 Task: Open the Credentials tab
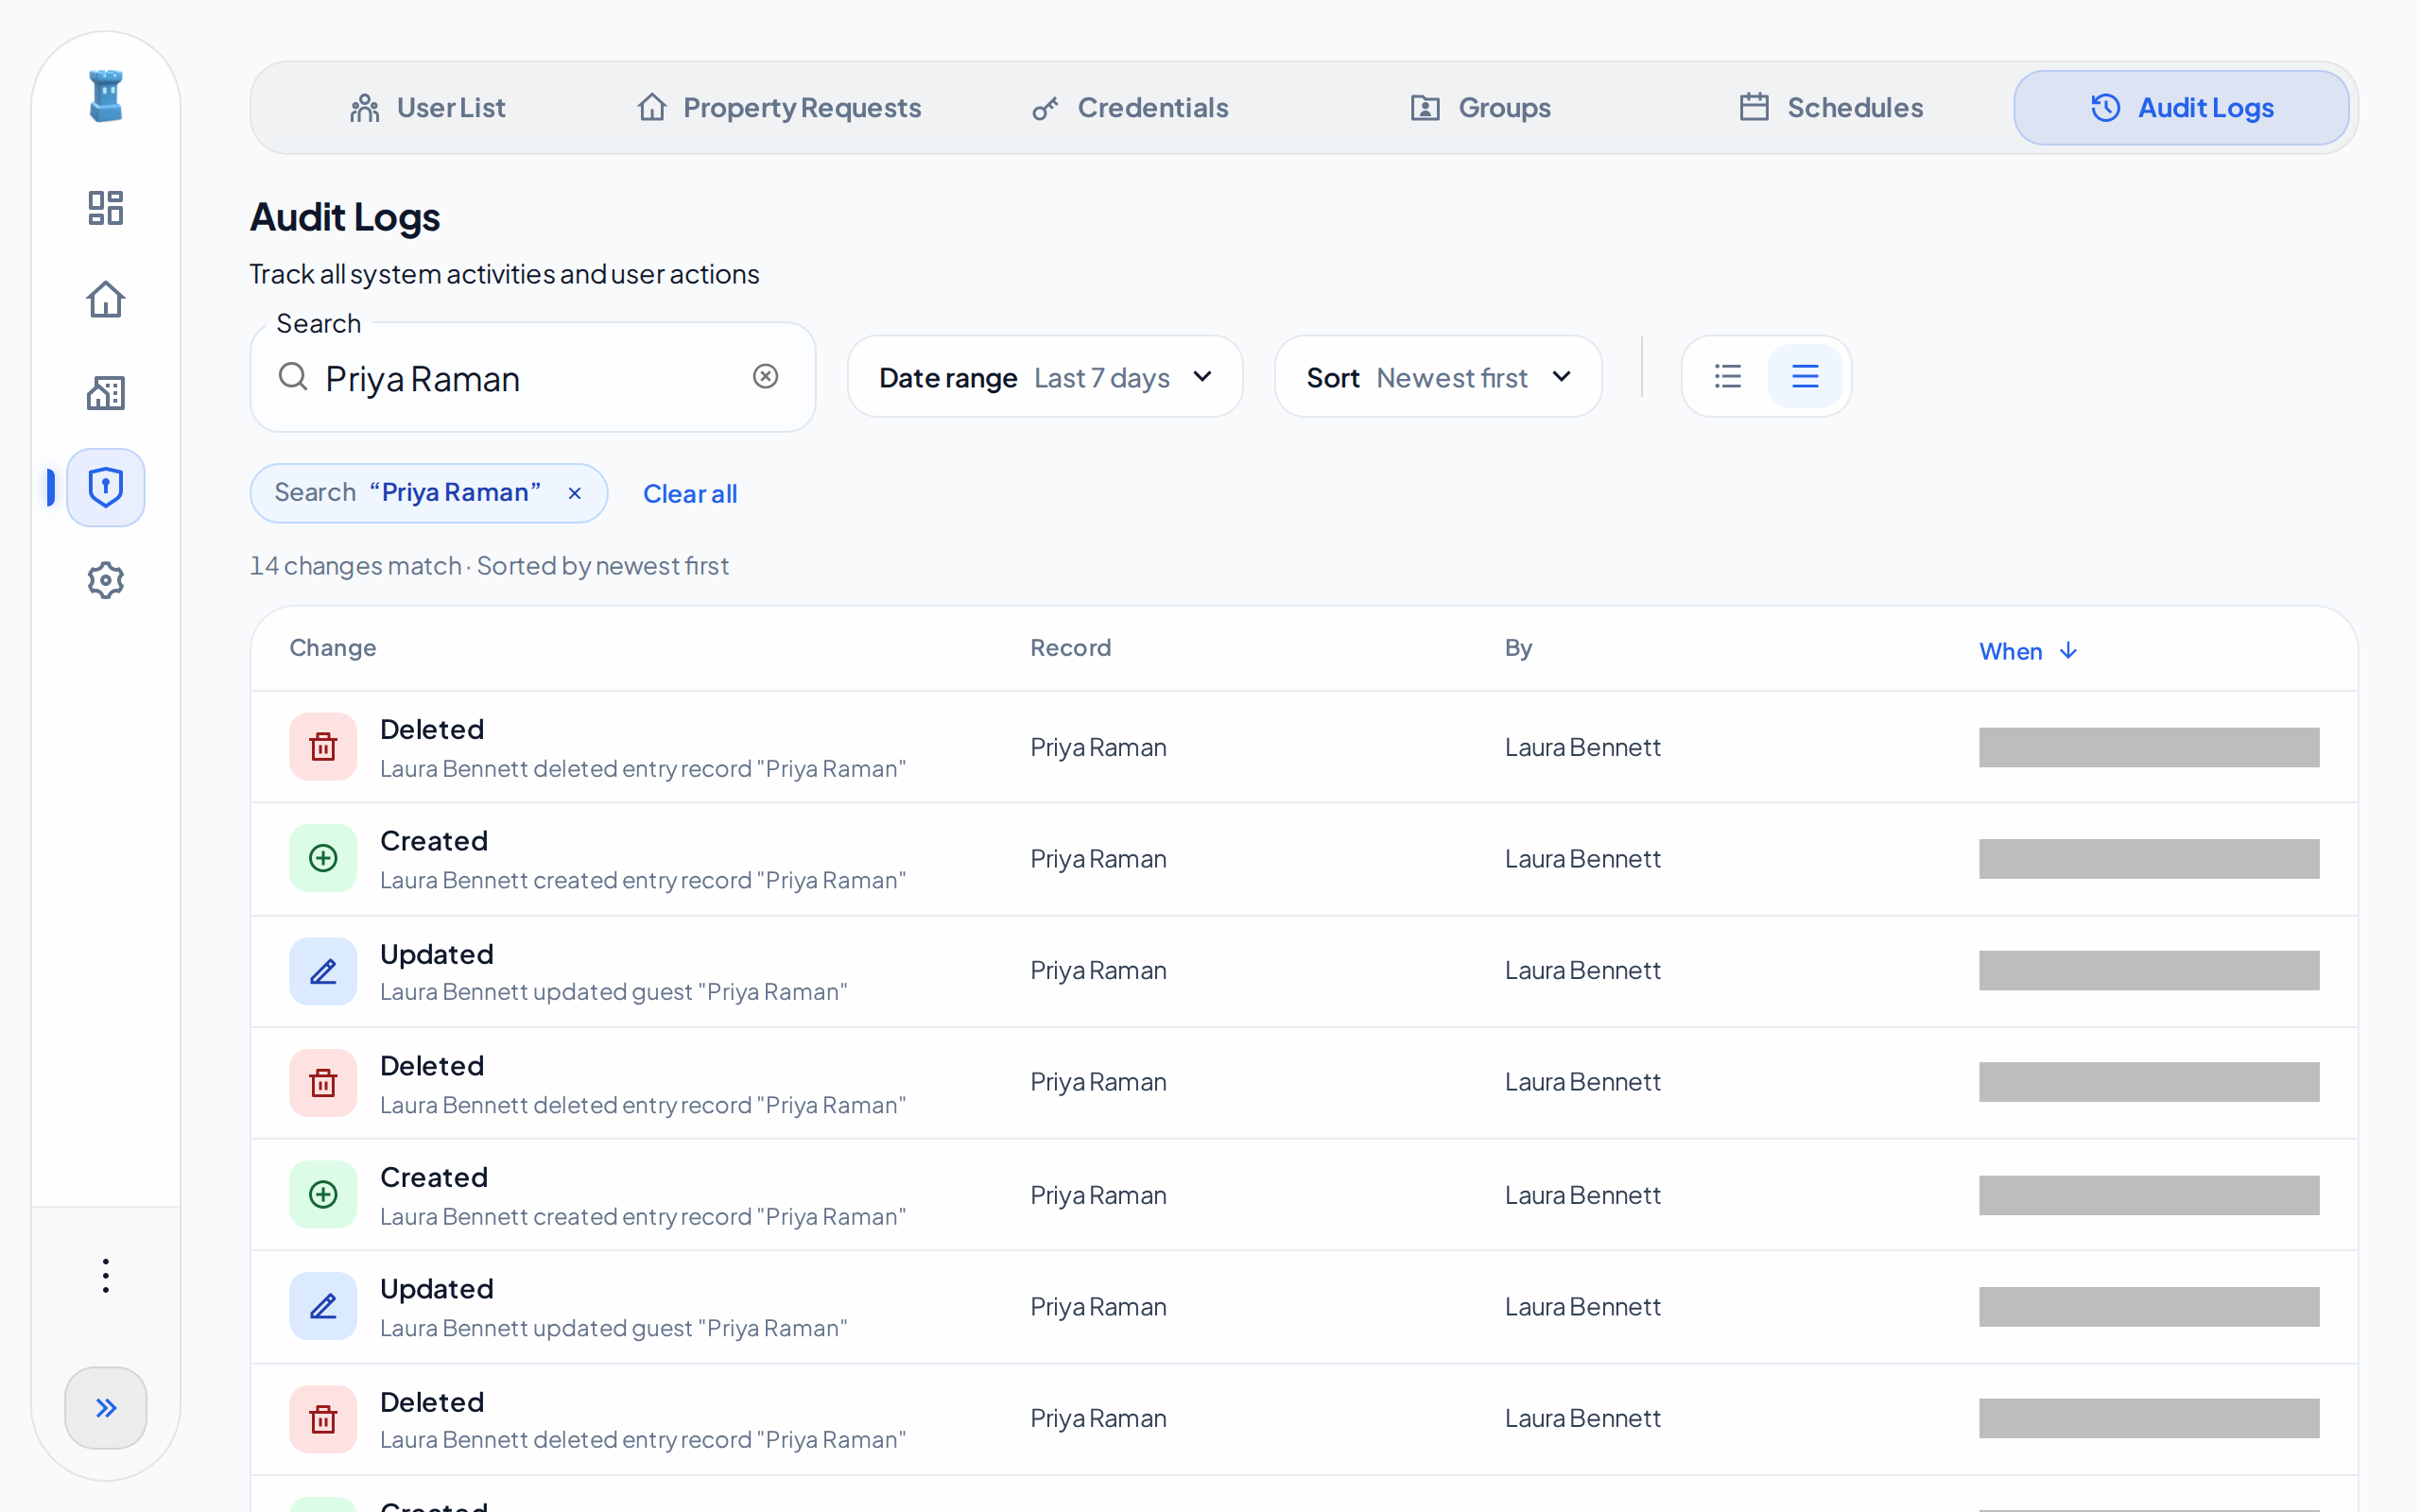pyautogui.click(x=1130, y=107)
